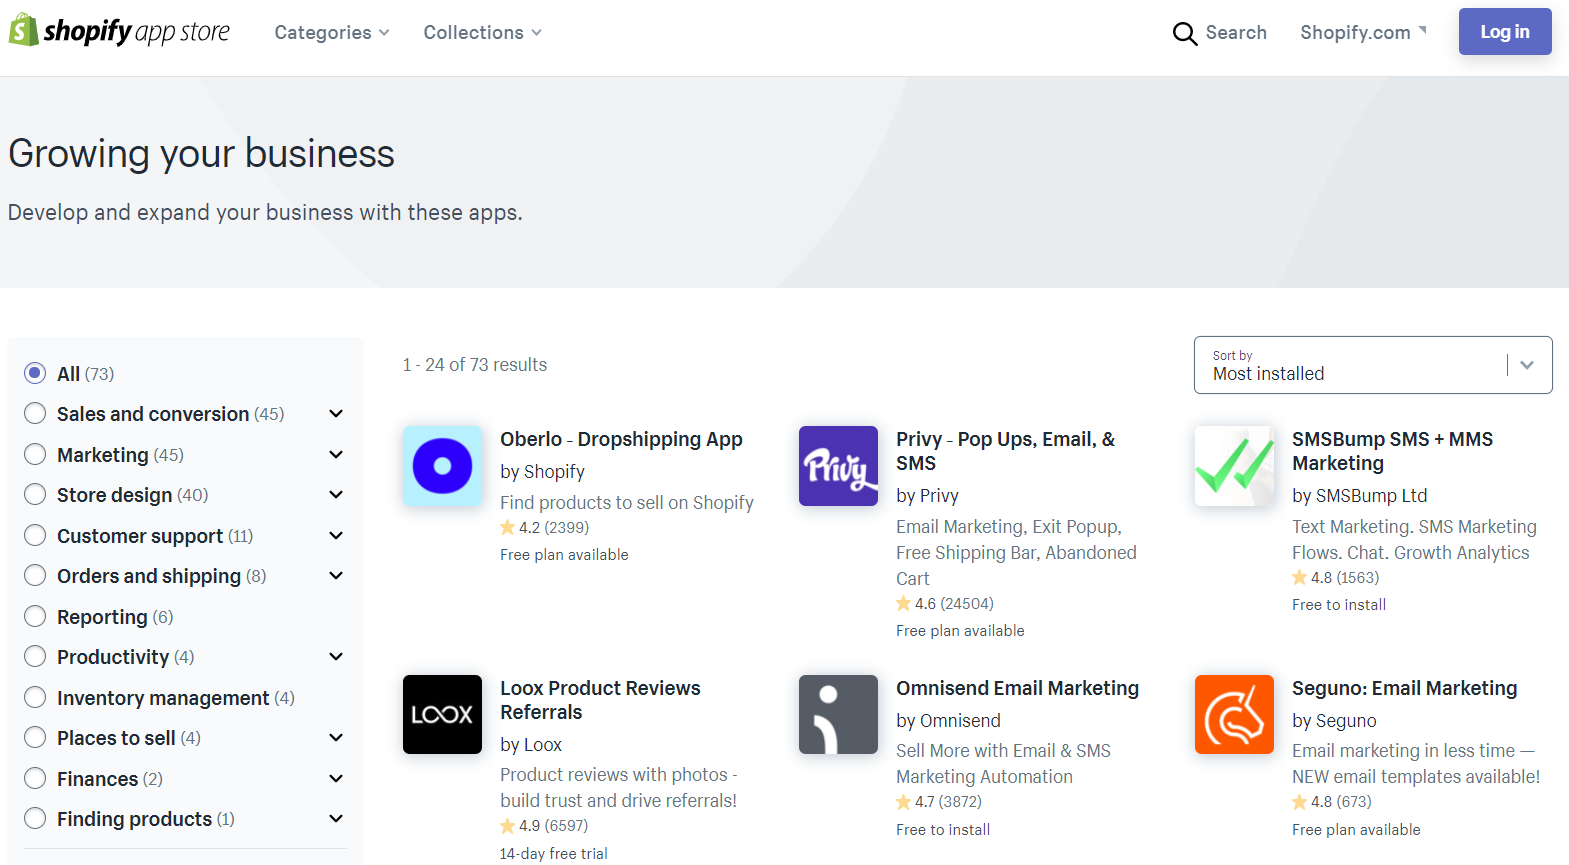
Task: Click the Seguno orange app icon
Action: [1234, 714]
